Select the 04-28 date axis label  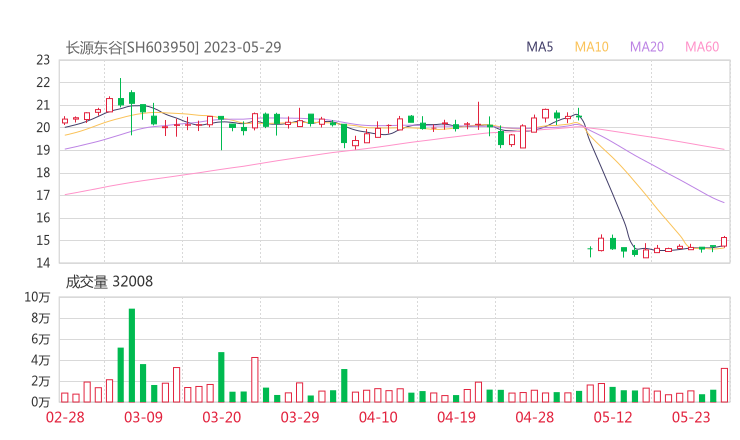click(x=535, y=417)
